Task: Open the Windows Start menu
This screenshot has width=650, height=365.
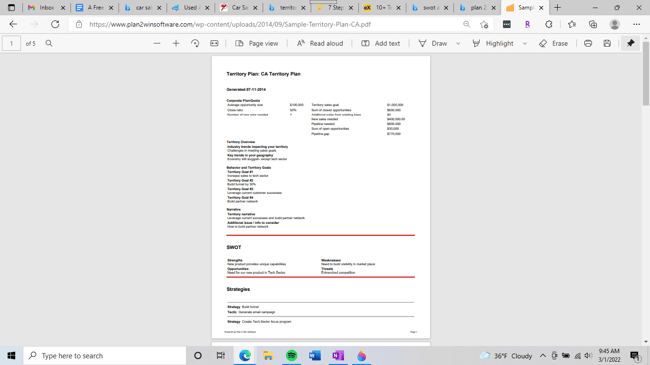Action: point(11,356)
